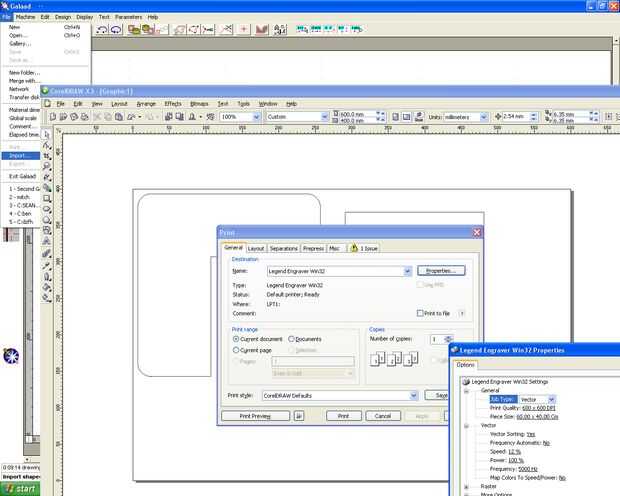Screen dimensions: 620x496
Task: Enable the Print to file checkbox
Action: click(420, 313)
